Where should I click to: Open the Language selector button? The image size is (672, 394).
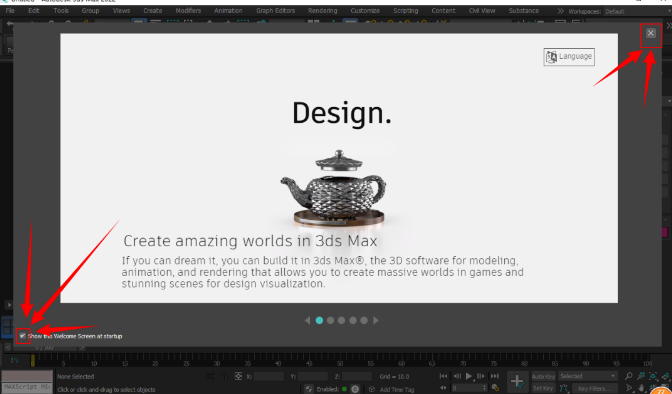click(569, 57)
